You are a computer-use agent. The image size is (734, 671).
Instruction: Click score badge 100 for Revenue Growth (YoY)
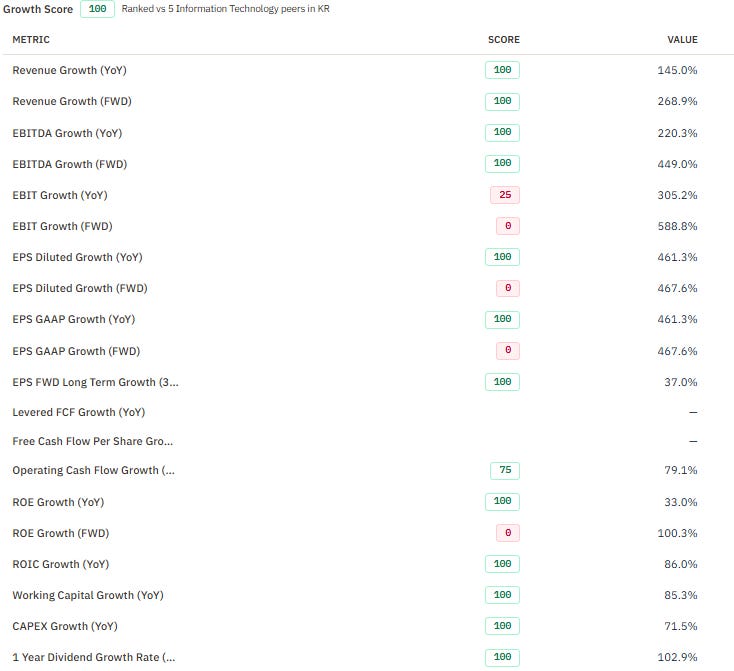[502, 70]
